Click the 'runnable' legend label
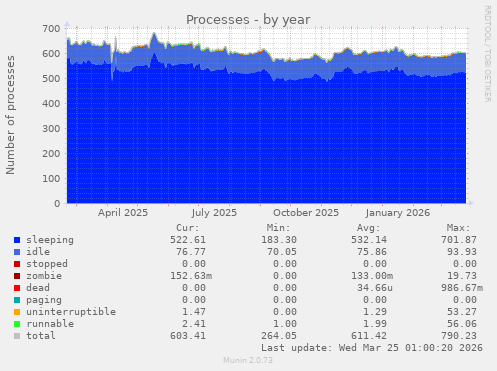 pyautogui.click(x=50, y=324)
